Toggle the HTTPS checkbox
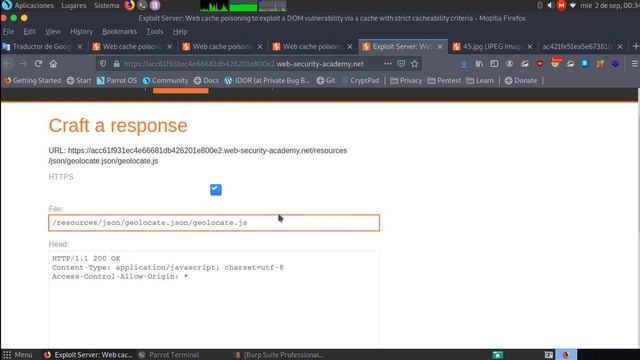Viewport: 640px width, 360px height. 216,190
